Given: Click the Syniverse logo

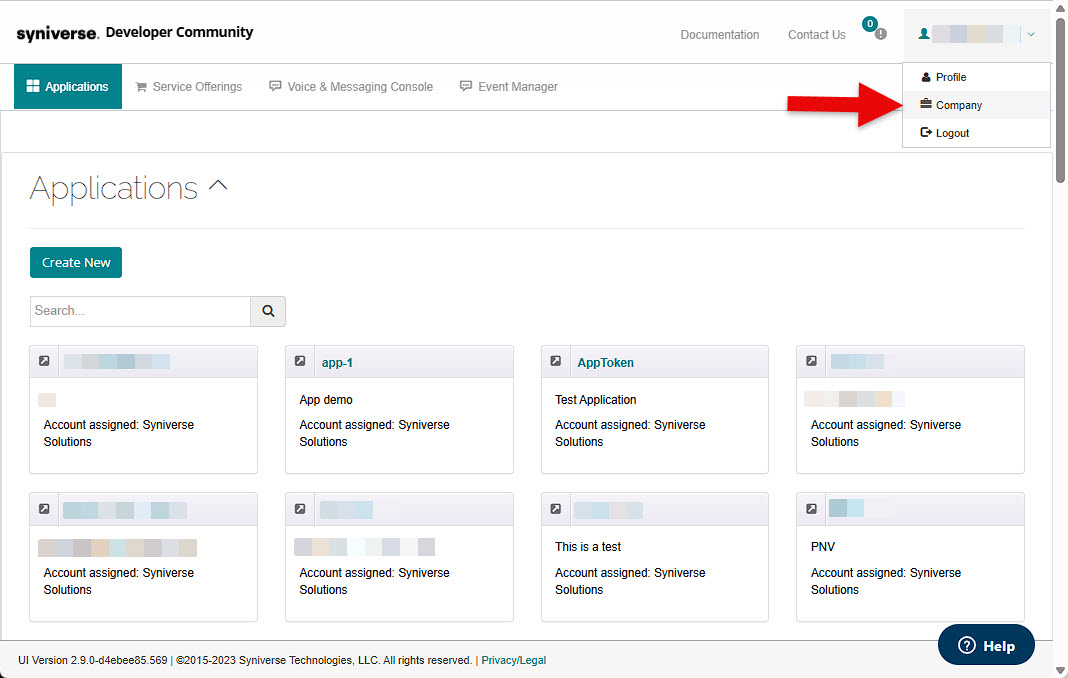Looking at the screenshot, I should (x=57, y=33).
